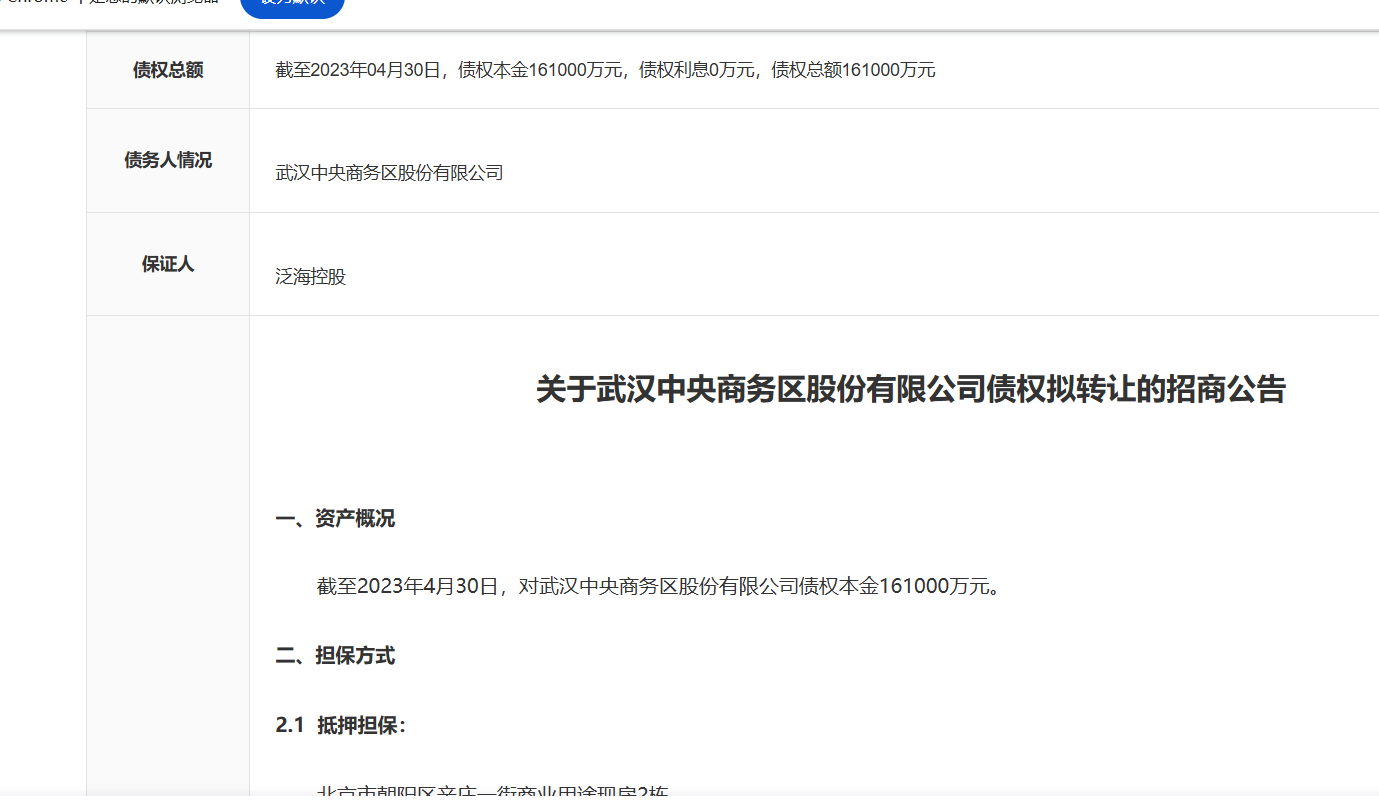Click the guarantor value '泛海控股'

(x=311, y=277)
